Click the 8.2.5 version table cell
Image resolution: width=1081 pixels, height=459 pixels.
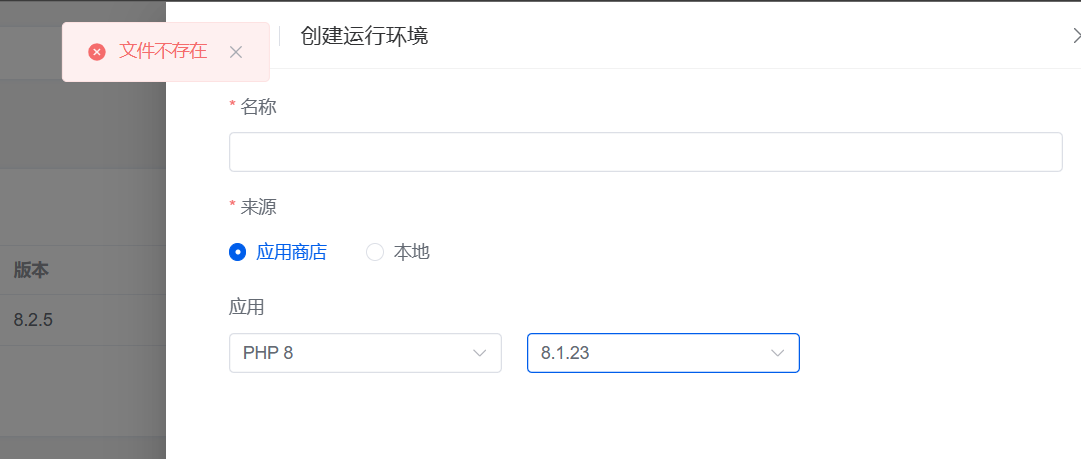33,320
